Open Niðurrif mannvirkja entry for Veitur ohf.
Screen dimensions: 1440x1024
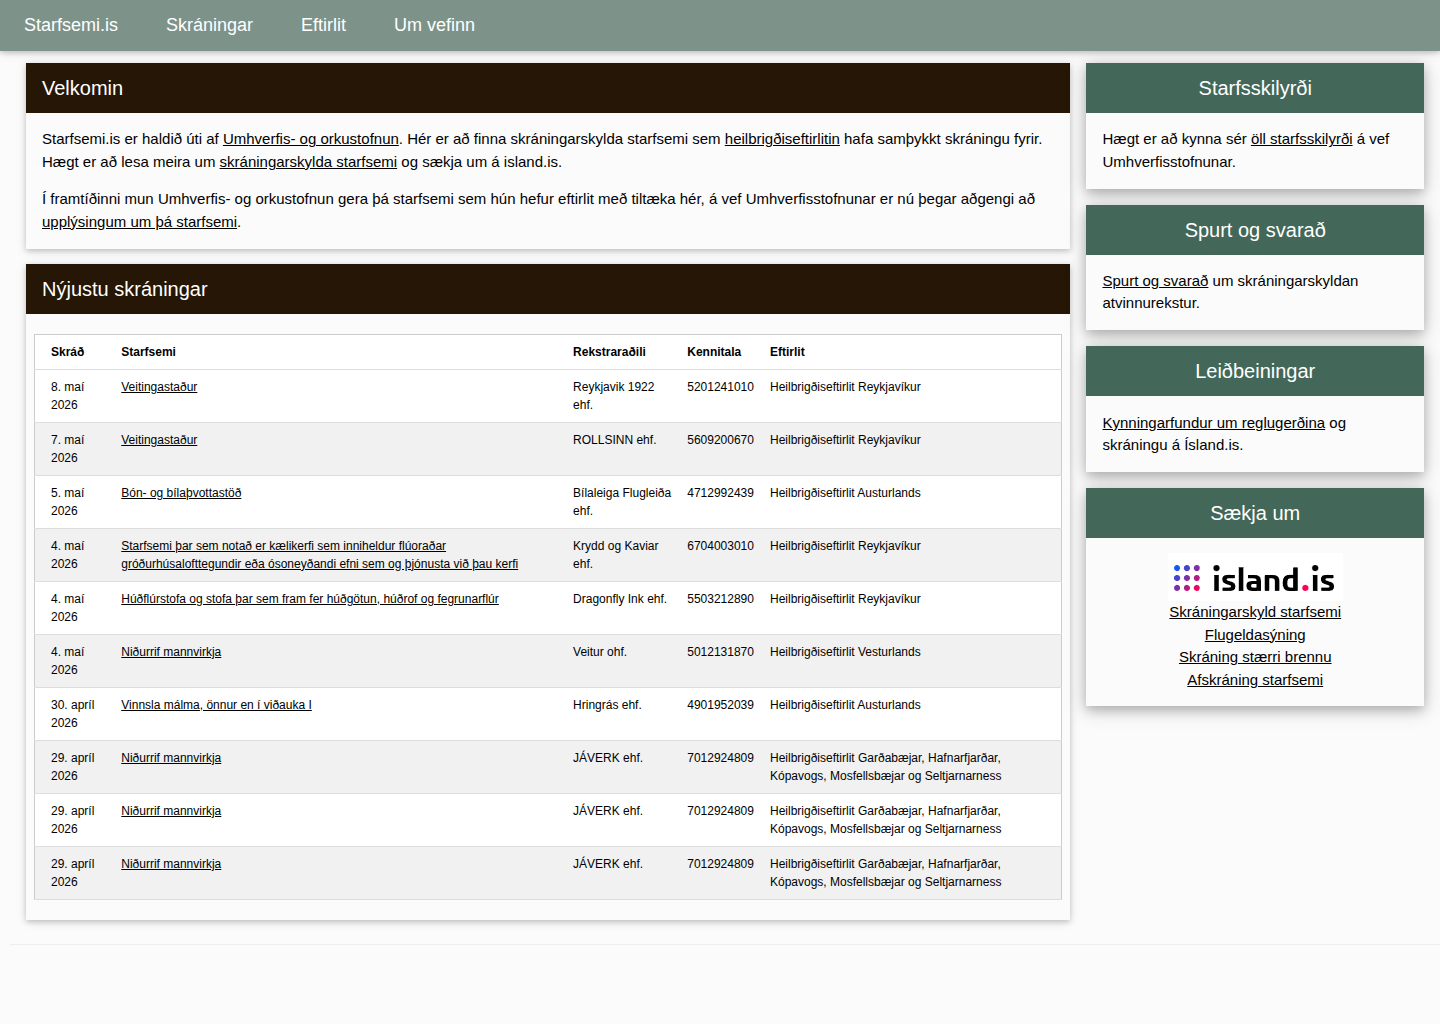point(171,652)
